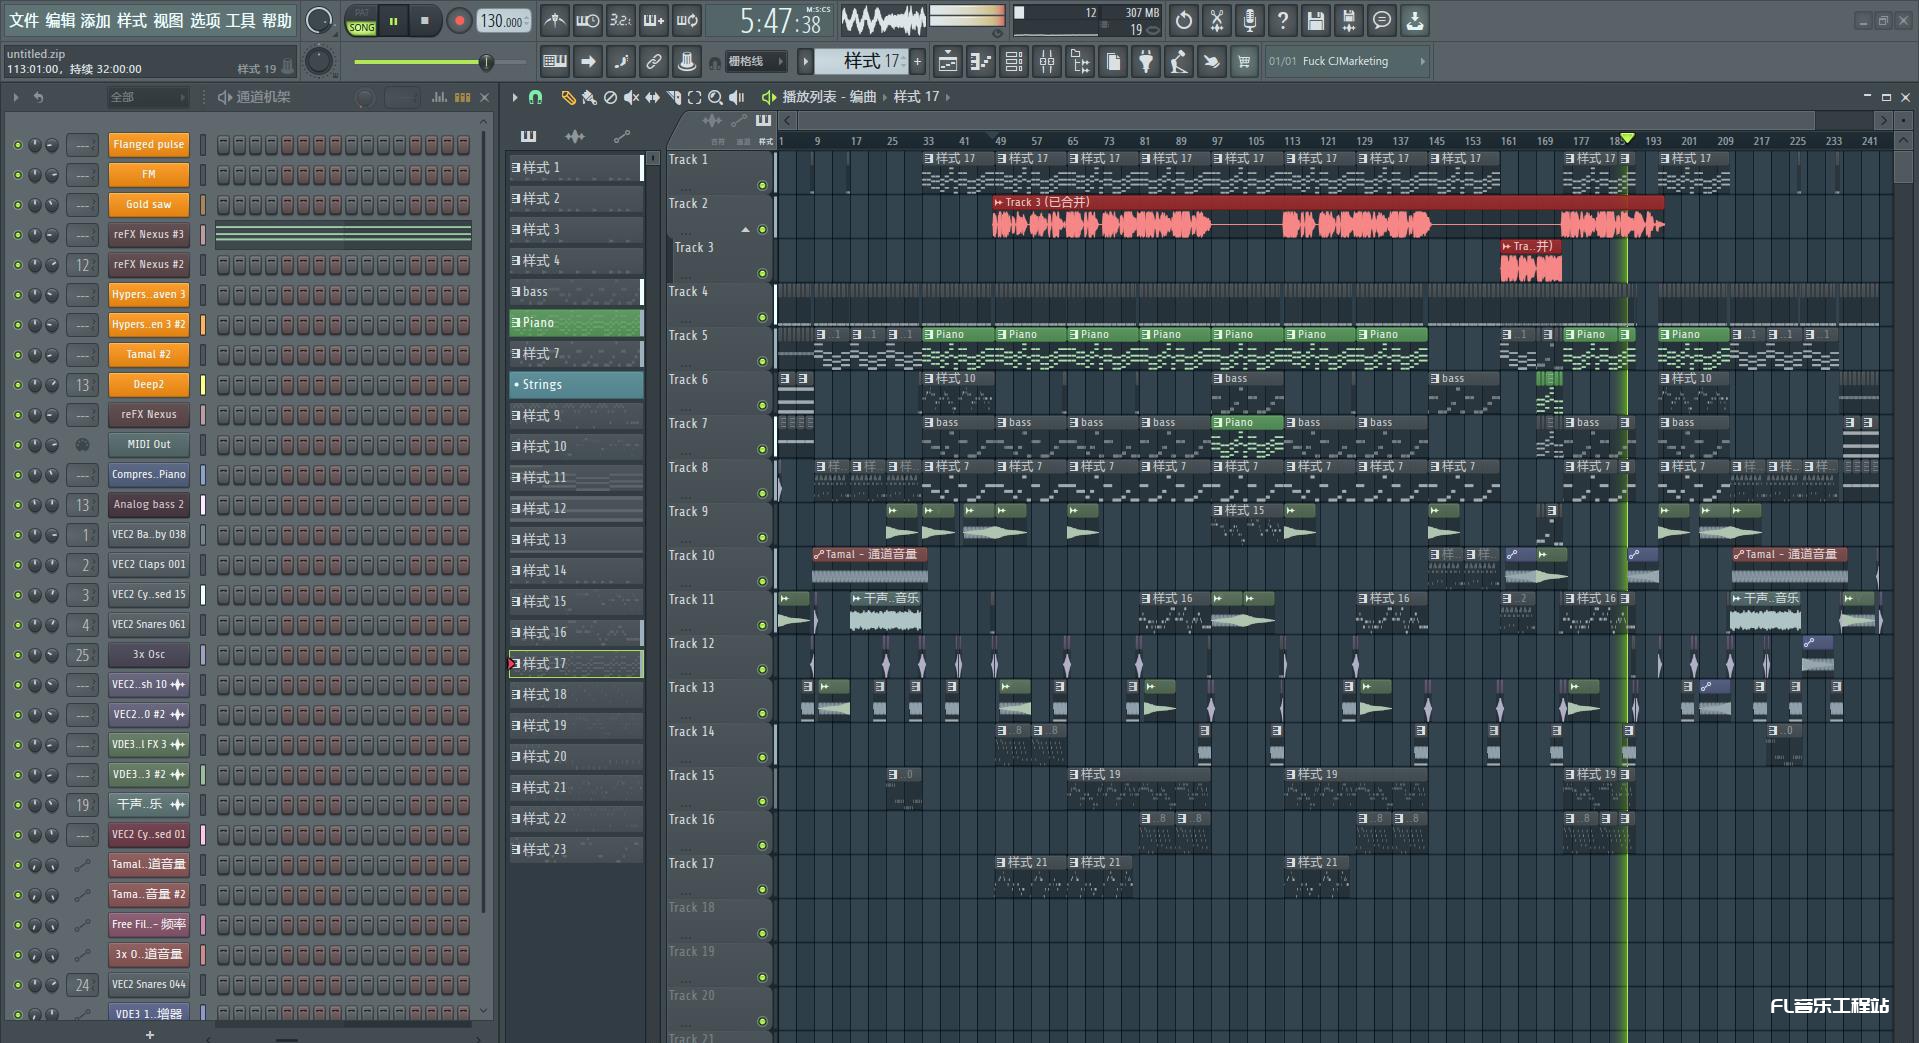Screen dimensions: 1919x1043
Task: Open the shopping cart content library
Action: [1244, 62]
